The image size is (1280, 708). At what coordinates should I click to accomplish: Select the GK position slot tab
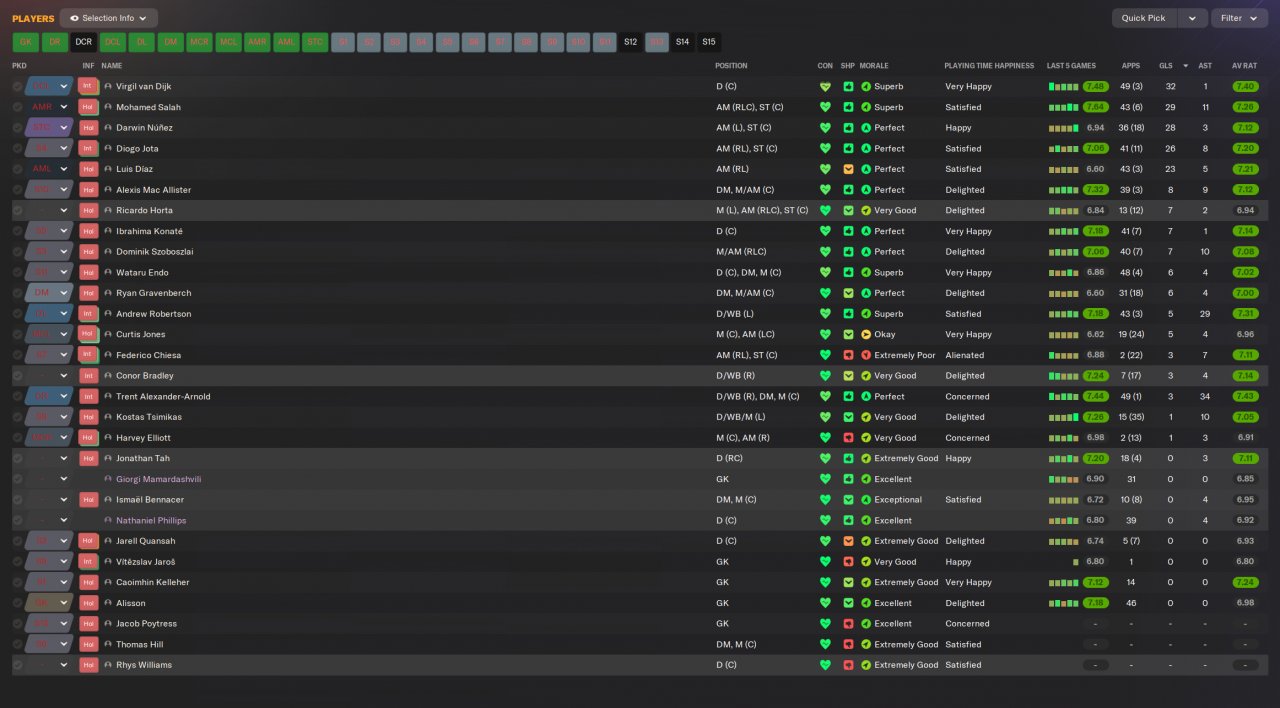[26, 42]
